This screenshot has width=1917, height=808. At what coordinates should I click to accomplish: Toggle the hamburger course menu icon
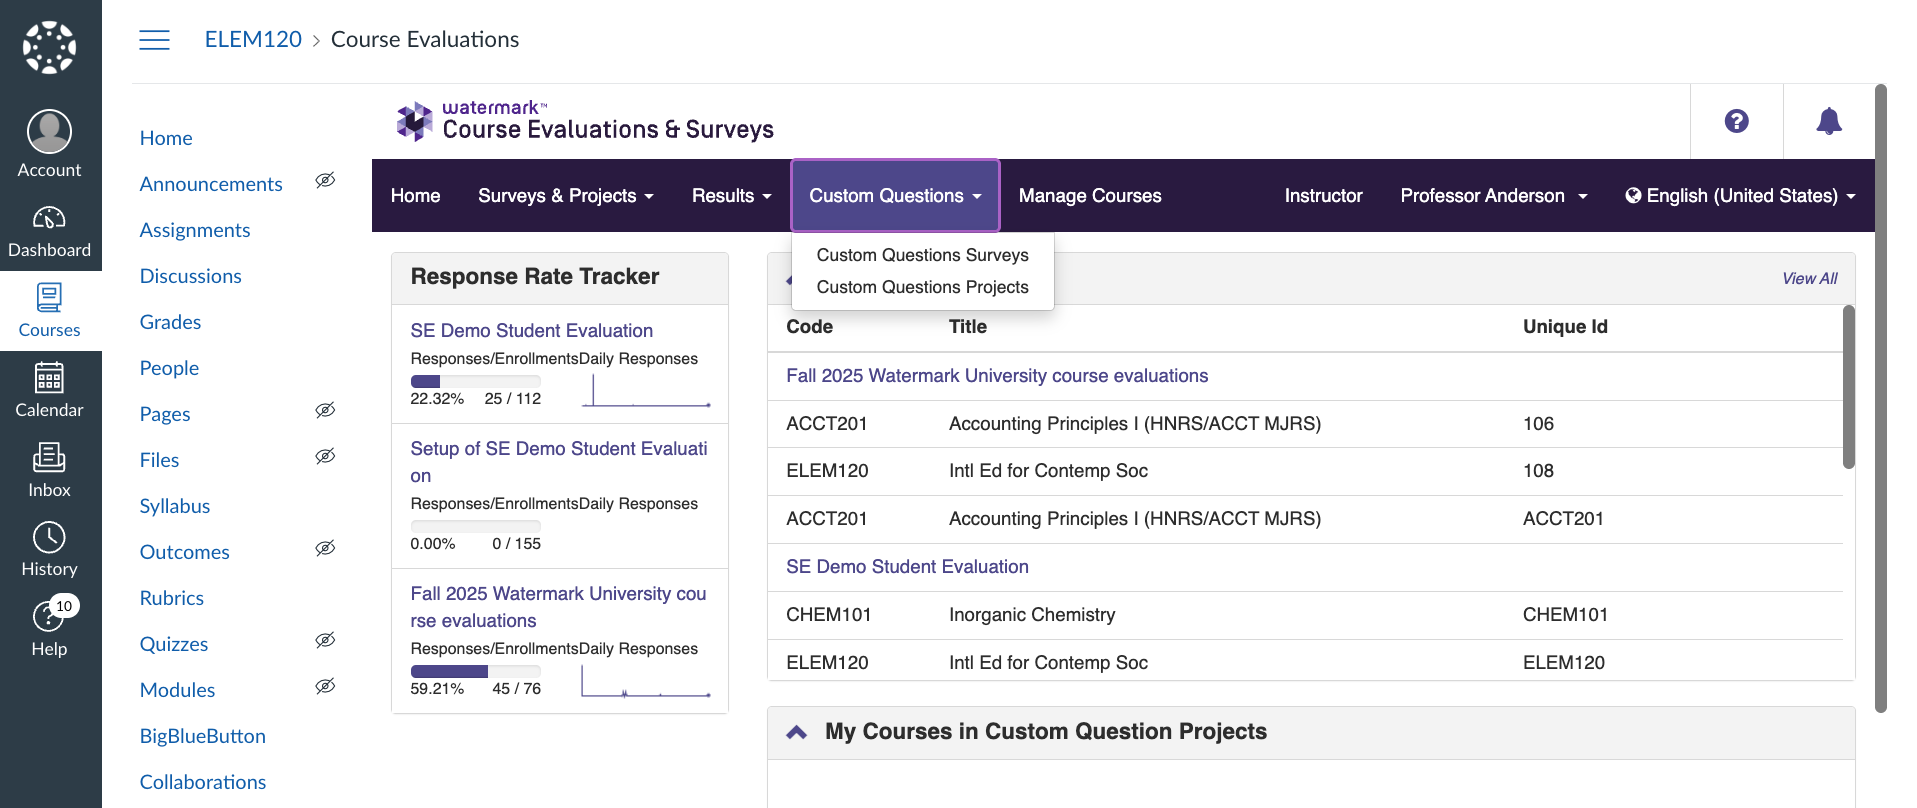click(x=154, y=40)
